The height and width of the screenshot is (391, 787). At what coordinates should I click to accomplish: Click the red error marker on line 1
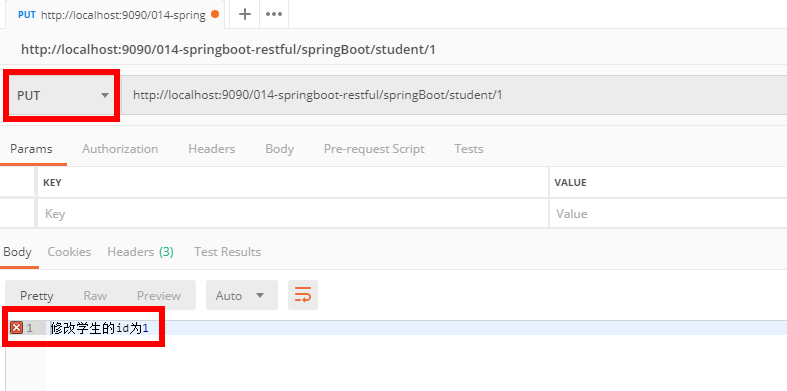[17, 328]
